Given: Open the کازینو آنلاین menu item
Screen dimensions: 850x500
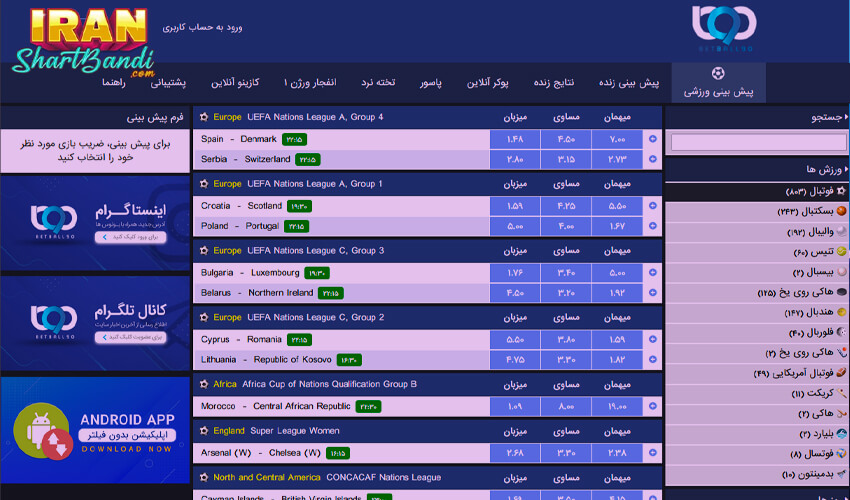Looking at the screenshot, I should point(235,82).
